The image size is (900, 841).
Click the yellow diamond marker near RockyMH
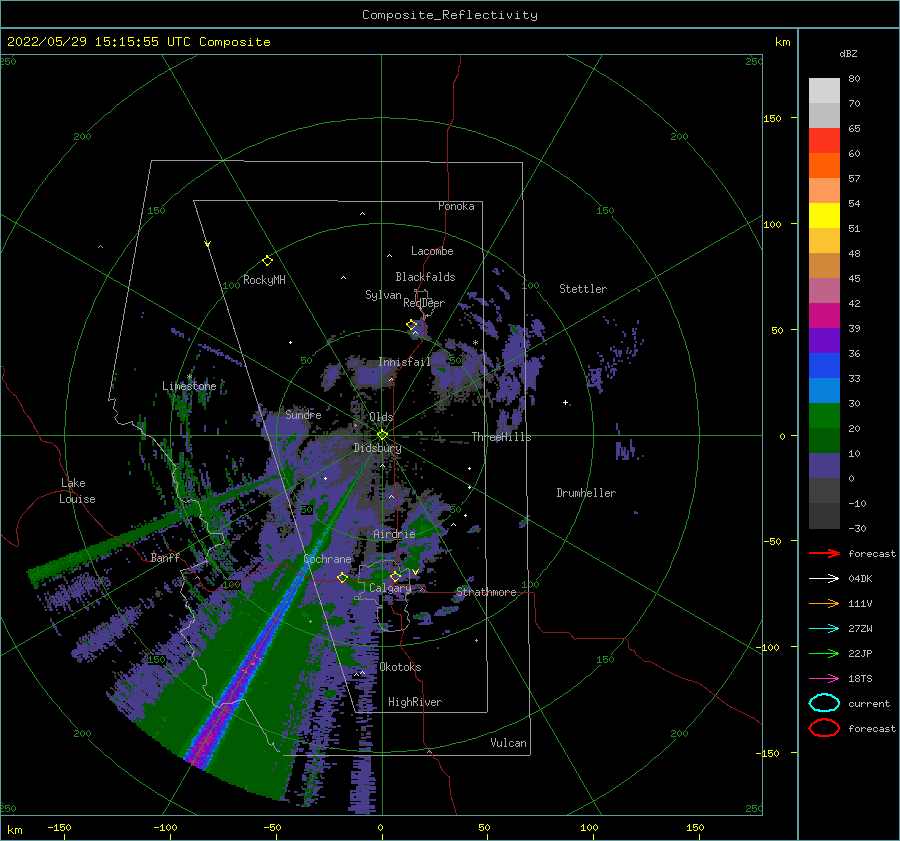(x=267, y=261)
